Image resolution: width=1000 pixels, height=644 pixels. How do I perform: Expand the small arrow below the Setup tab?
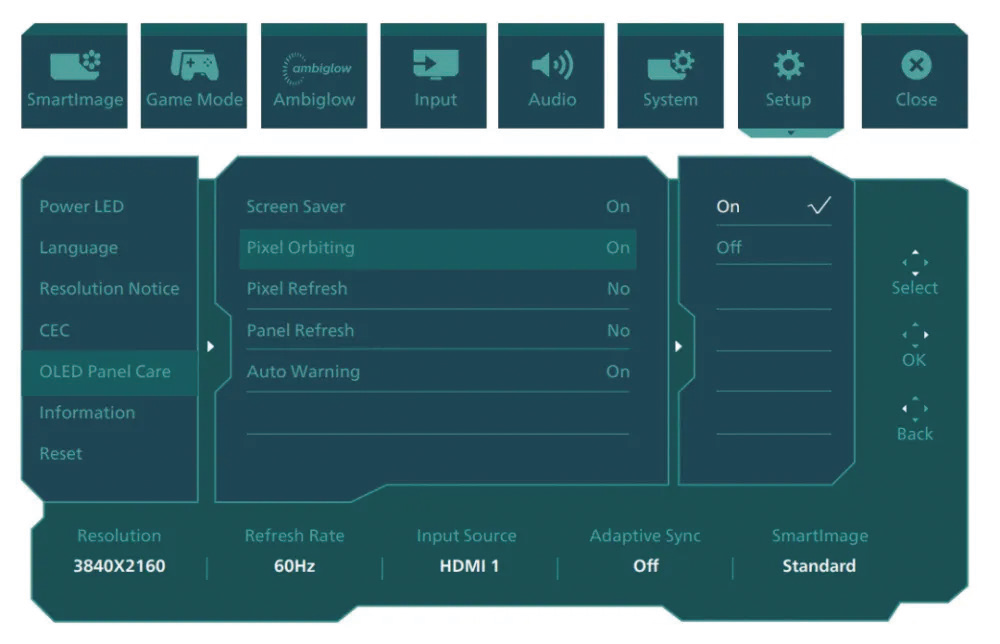click(791, 133)
